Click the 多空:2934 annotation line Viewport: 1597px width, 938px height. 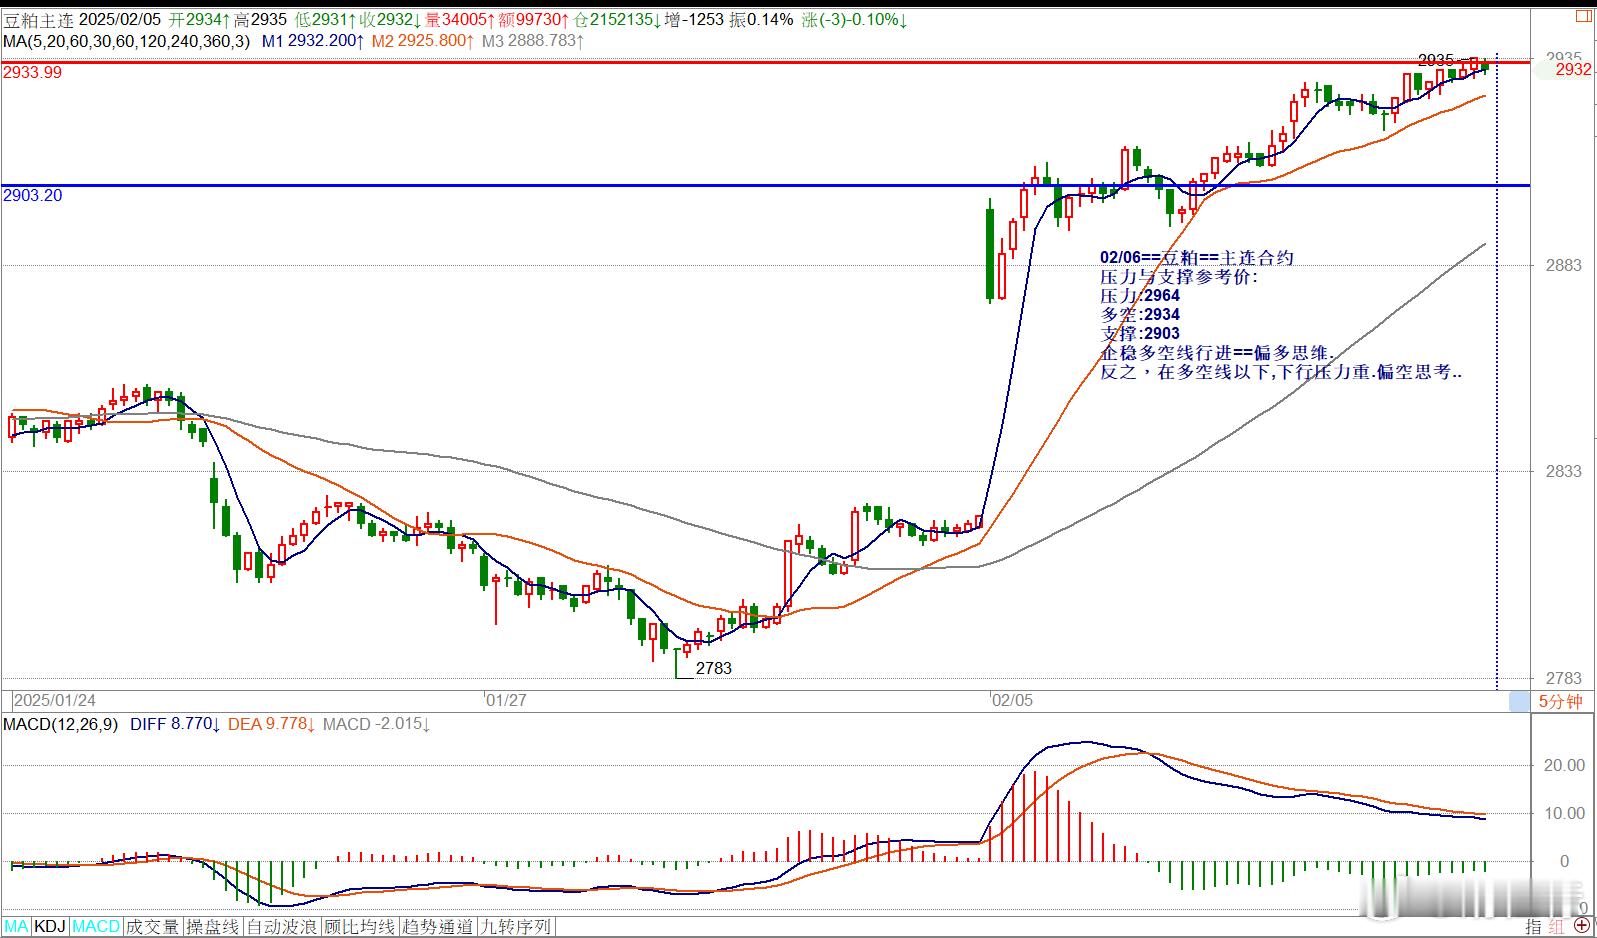click(x=1140, y=315)
